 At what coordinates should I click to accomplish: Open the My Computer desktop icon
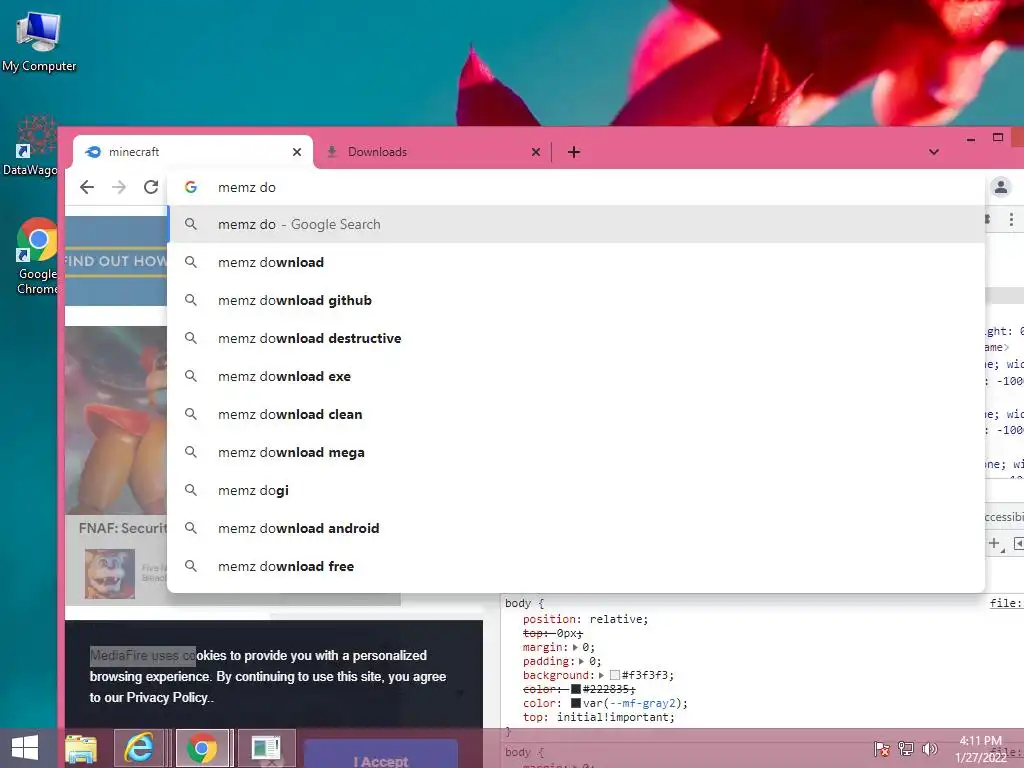39,41
